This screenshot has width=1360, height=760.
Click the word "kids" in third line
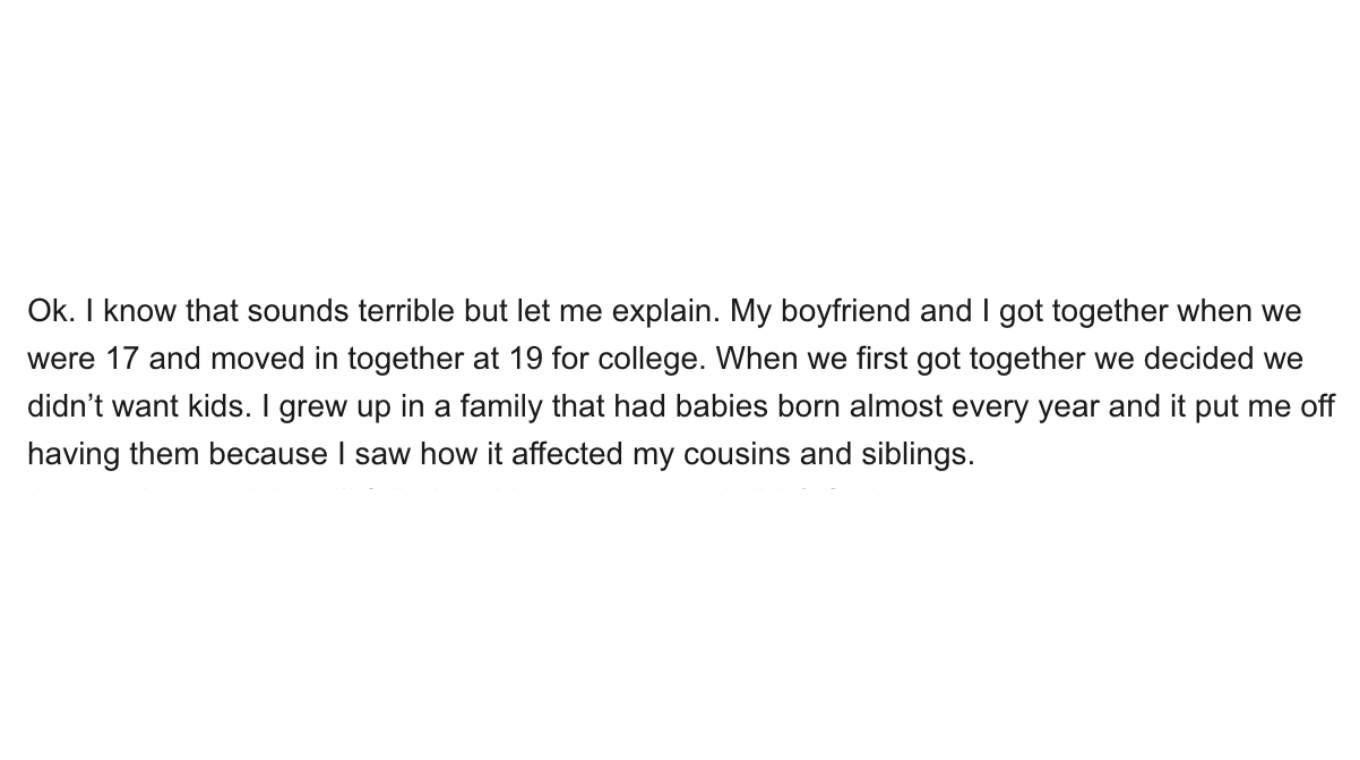point(210,407)
